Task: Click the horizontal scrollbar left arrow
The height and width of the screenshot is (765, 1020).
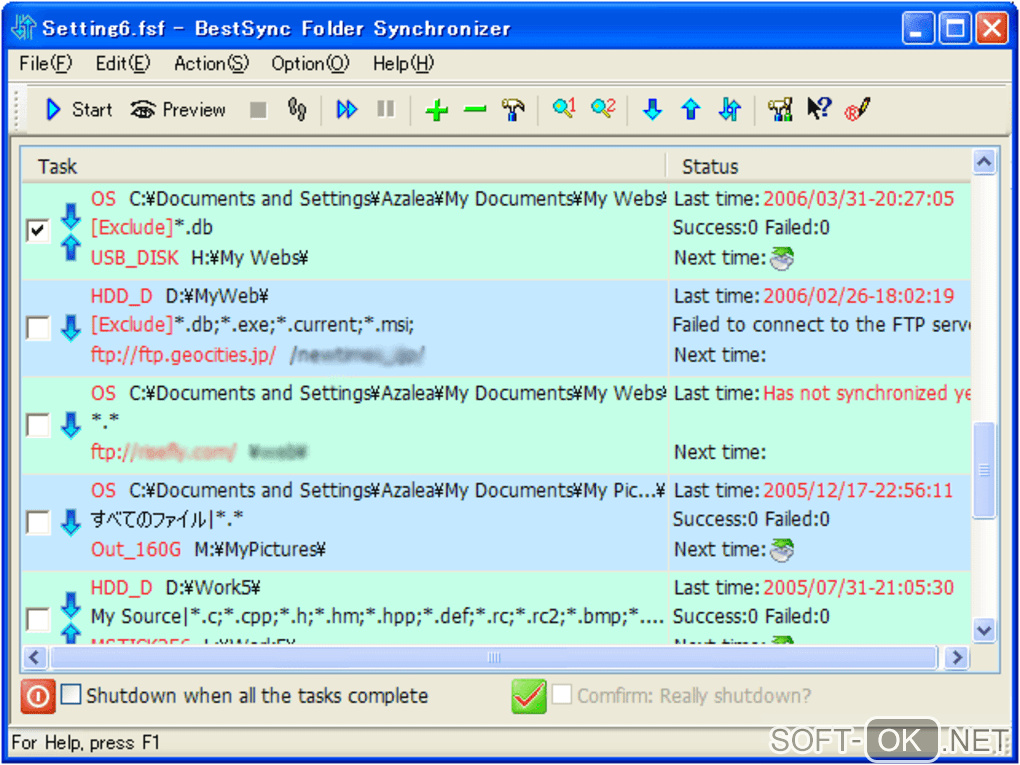Action: coord(34,657)
